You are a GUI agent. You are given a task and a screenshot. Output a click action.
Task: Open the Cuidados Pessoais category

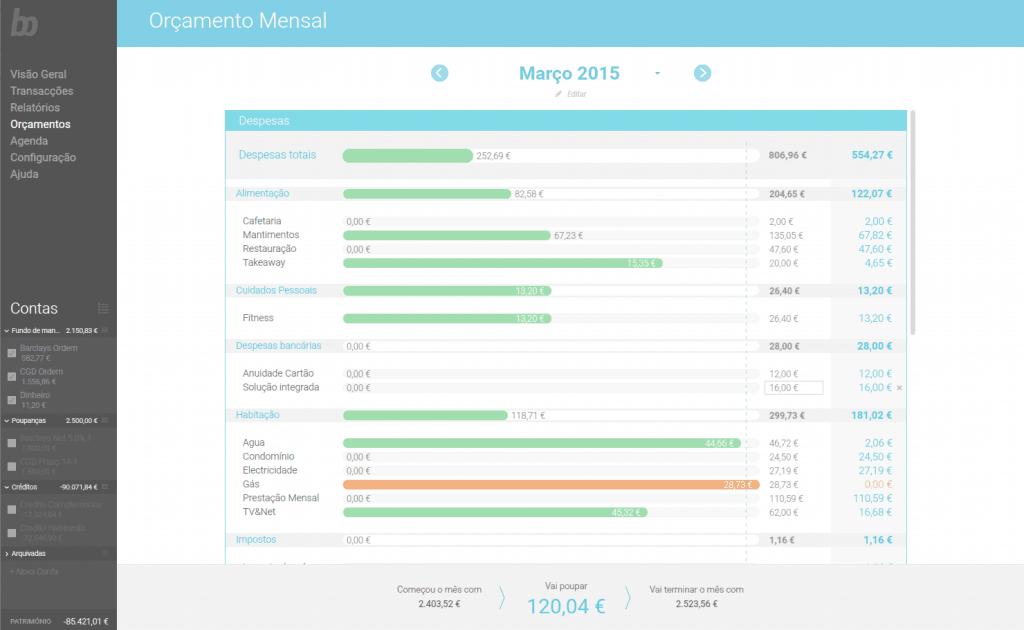coord(276,291)
